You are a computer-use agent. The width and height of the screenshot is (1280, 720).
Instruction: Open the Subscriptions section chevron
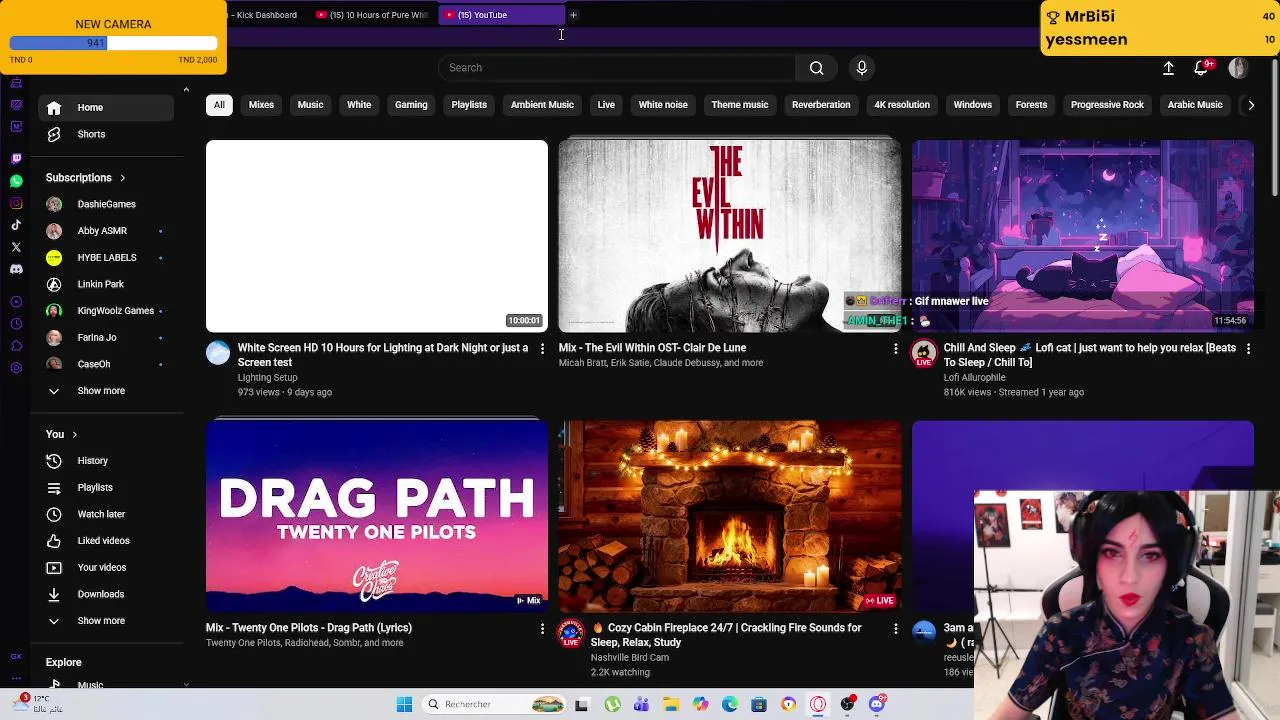[x=123, y=178]
